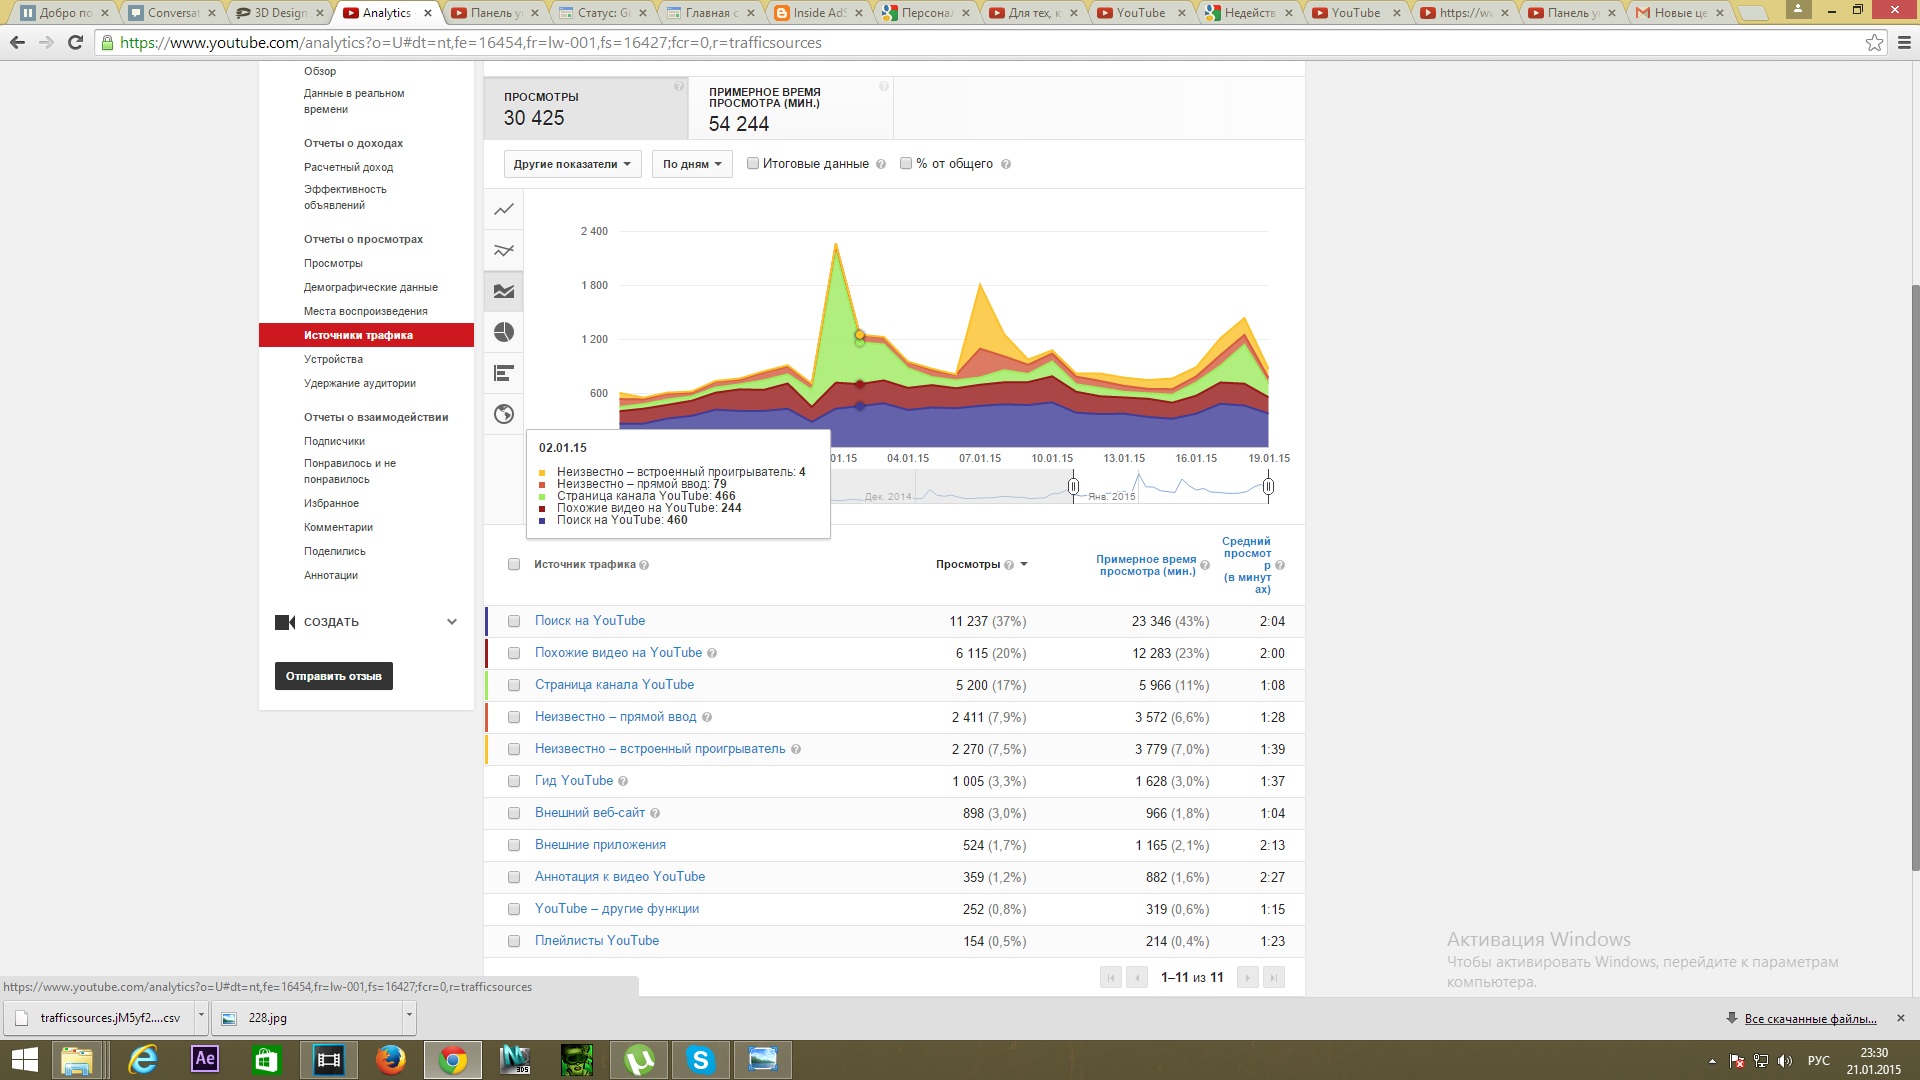Open 'Демографические данные' sidebar item
Image resolution: width=1920 pixels, height=1080 pixels.
[371, 287]
